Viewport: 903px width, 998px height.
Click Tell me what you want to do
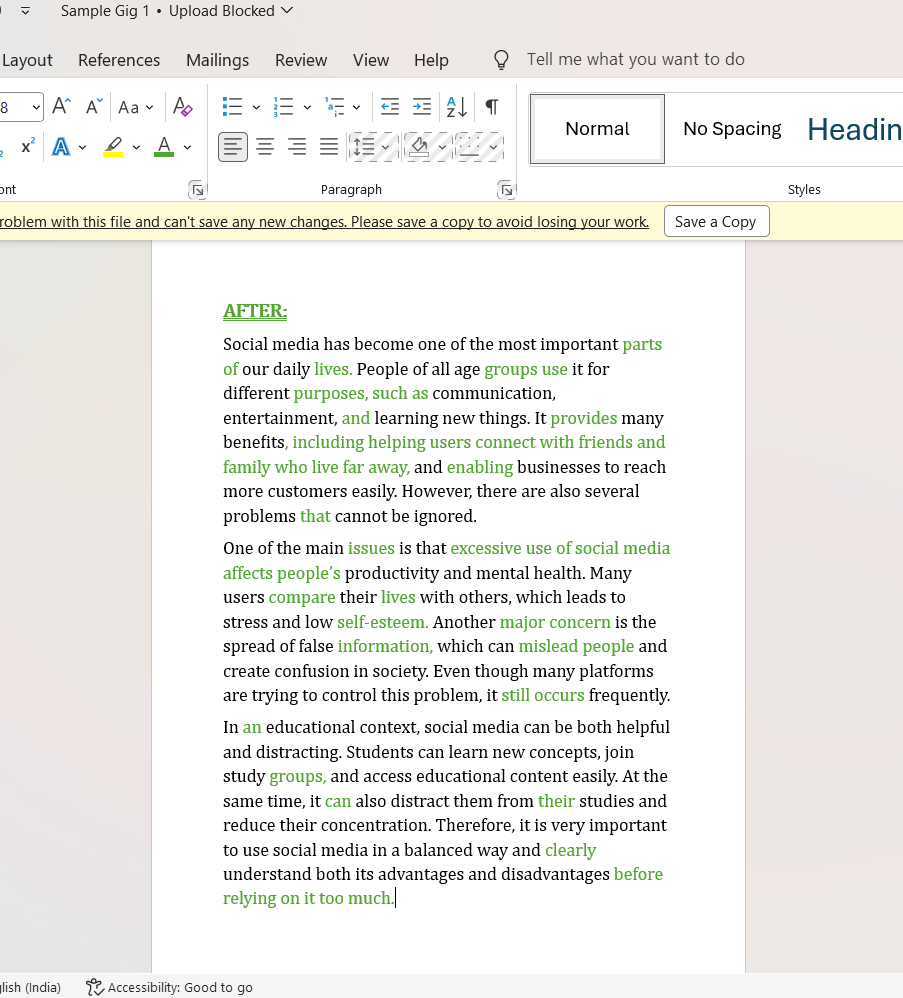click(635, 59)
